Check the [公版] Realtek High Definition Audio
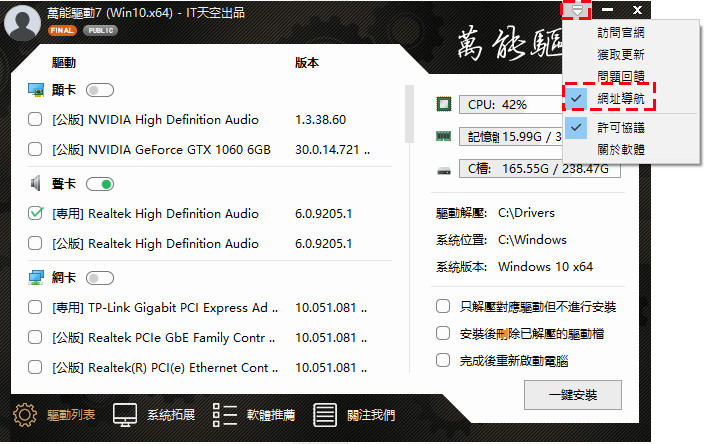The width and height of the screenshot is (704, 444). (x=35, y=243)
